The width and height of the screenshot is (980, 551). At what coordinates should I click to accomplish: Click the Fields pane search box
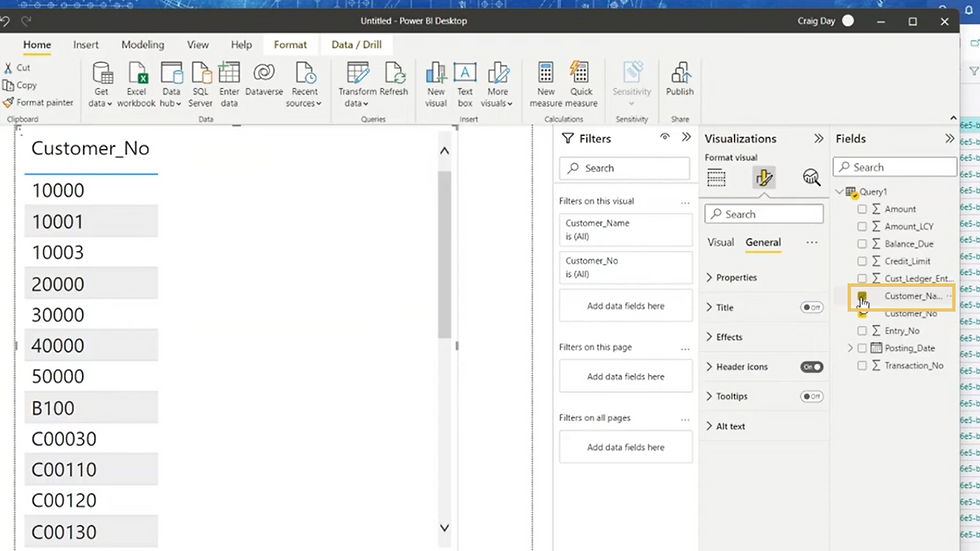click(x=894, y=167)
